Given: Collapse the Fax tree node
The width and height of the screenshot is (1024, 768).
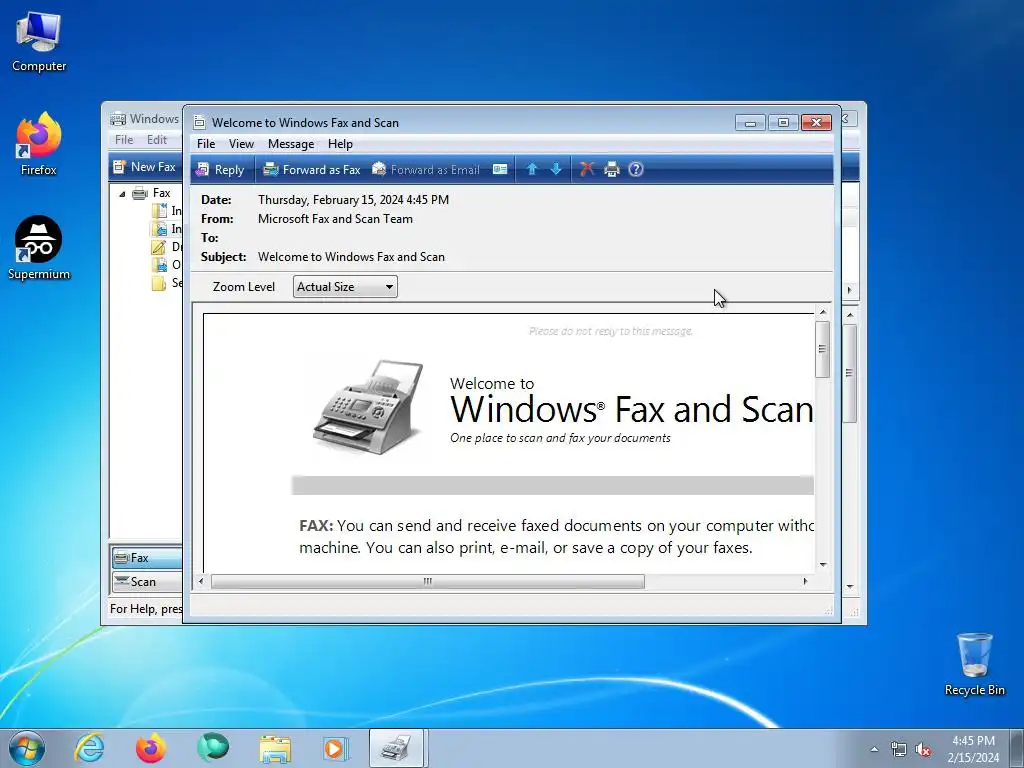Looking at the screenshot, I should pyautogui.click(x=122, y=193).
